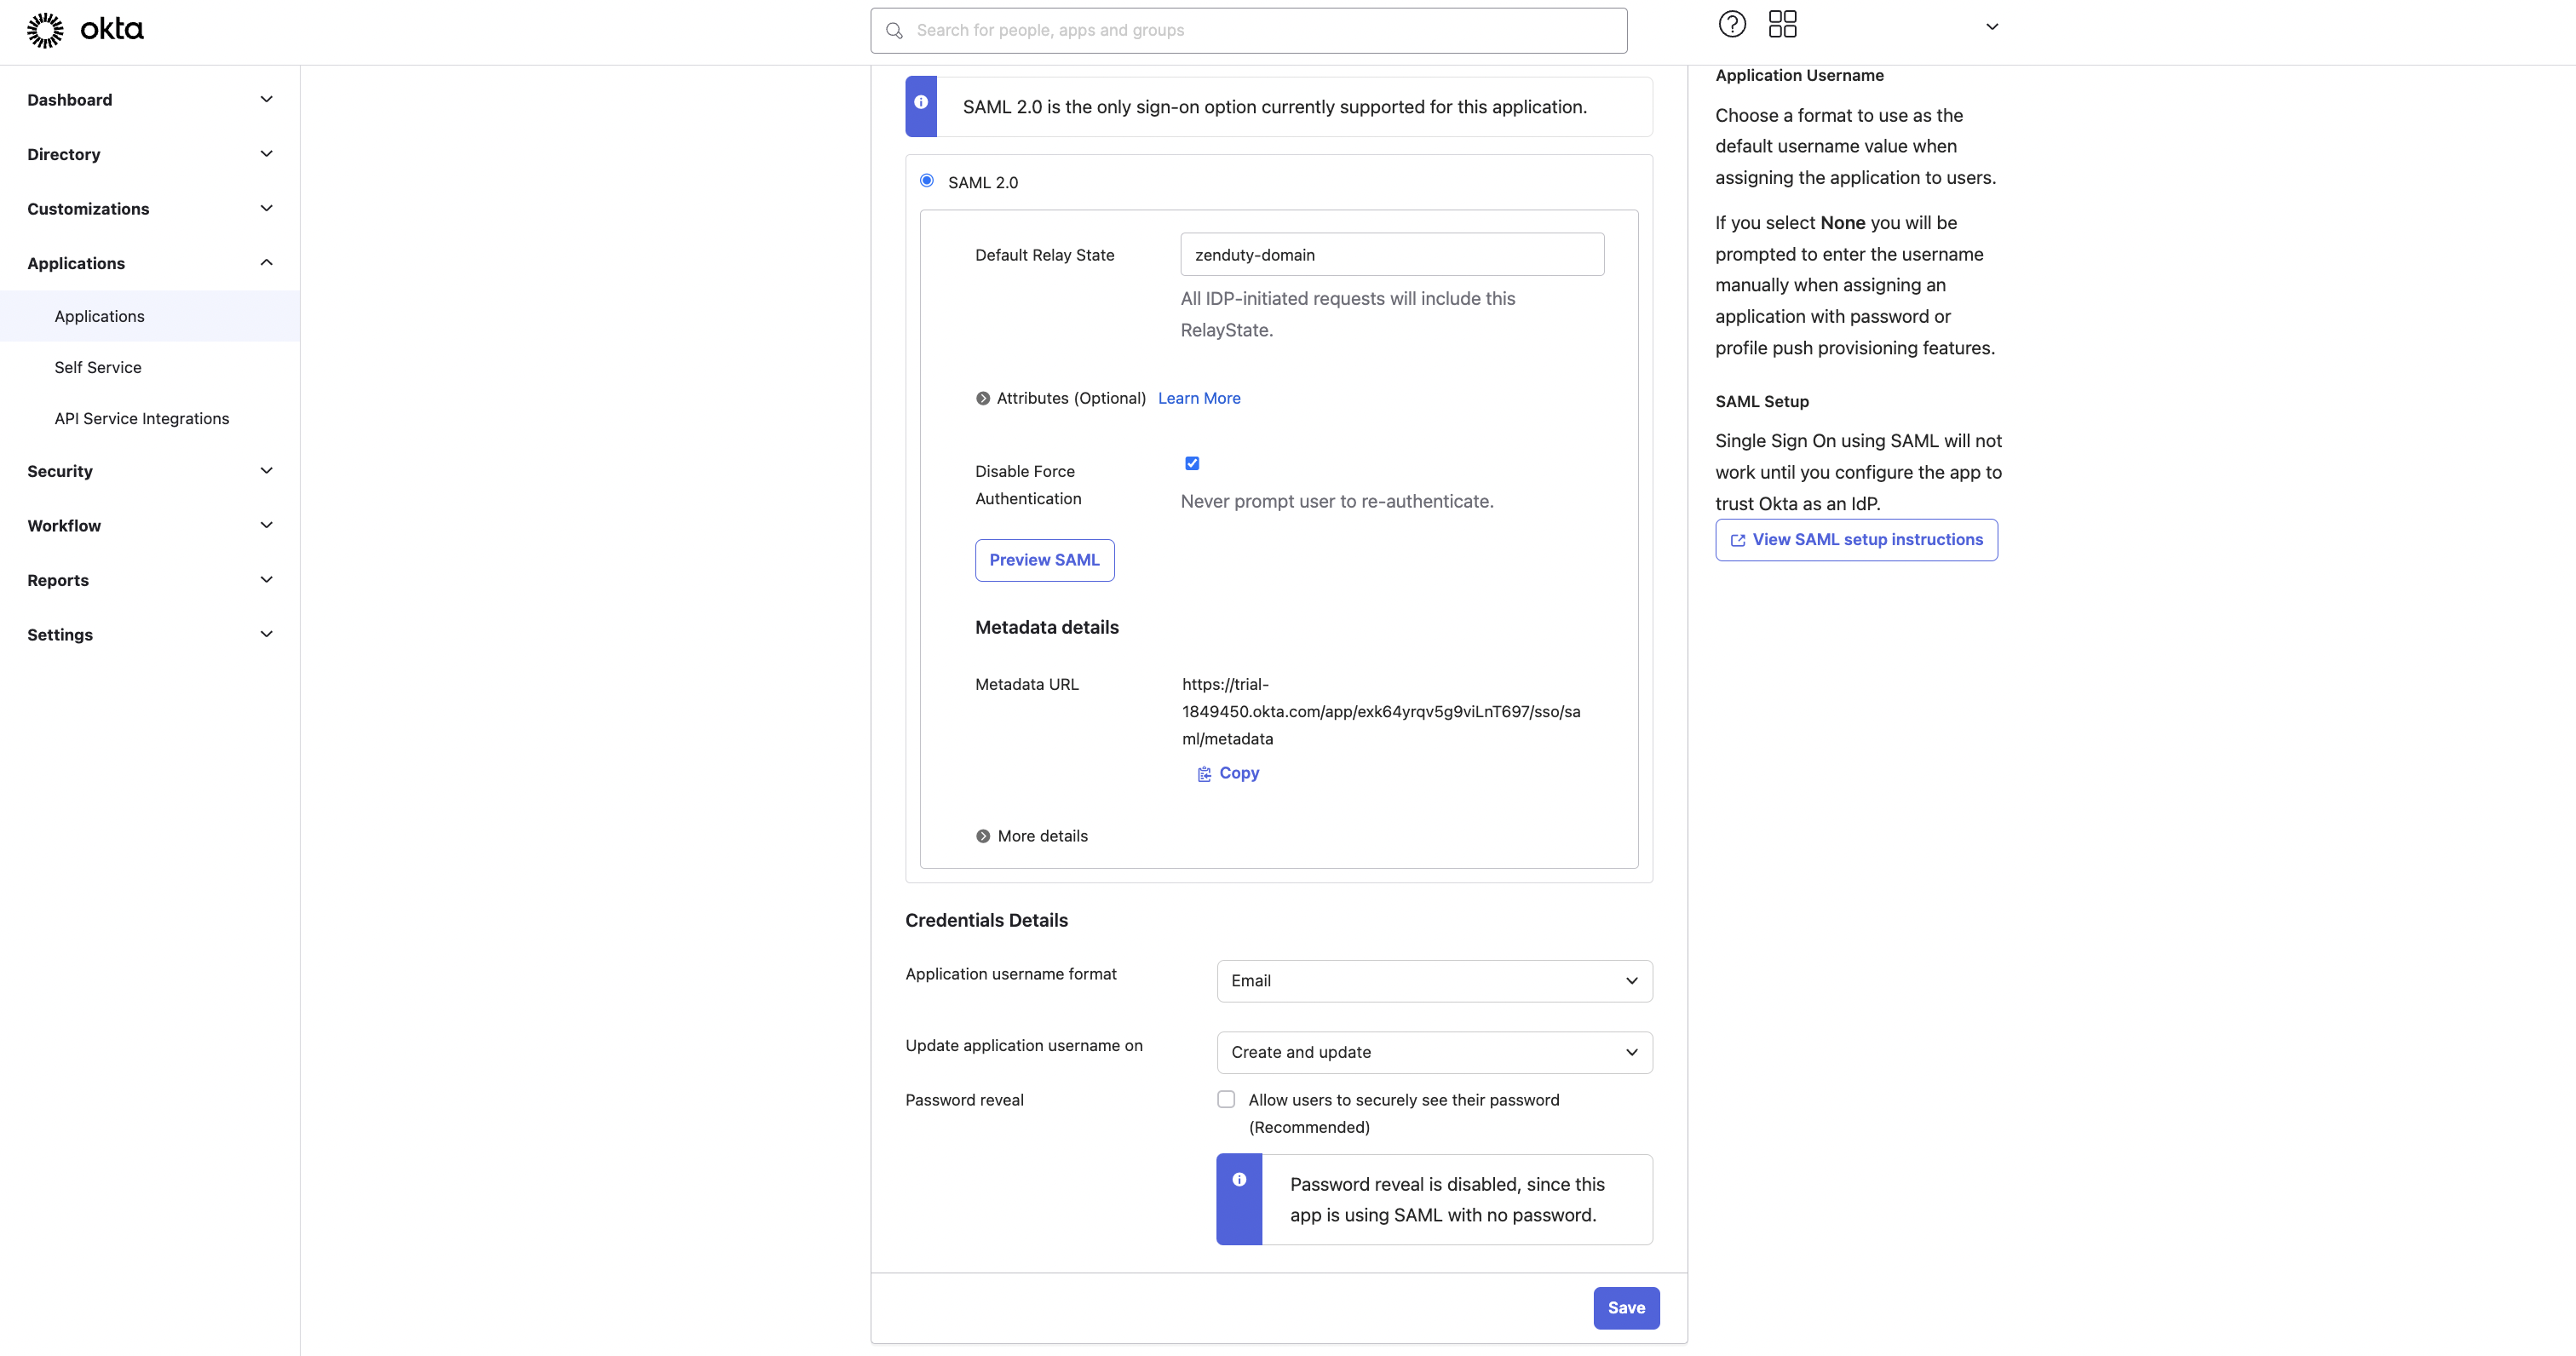The image size is (2576, 1356).
Task: Click the password reveal info icon
Action: [1239, 1180]
